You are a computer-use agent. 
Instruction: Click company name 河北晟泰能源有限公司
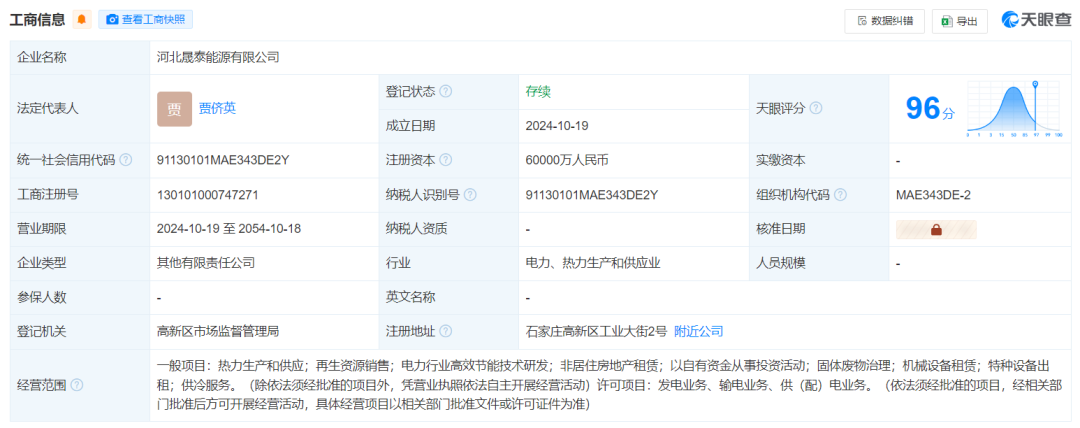[x=218, y=57]
